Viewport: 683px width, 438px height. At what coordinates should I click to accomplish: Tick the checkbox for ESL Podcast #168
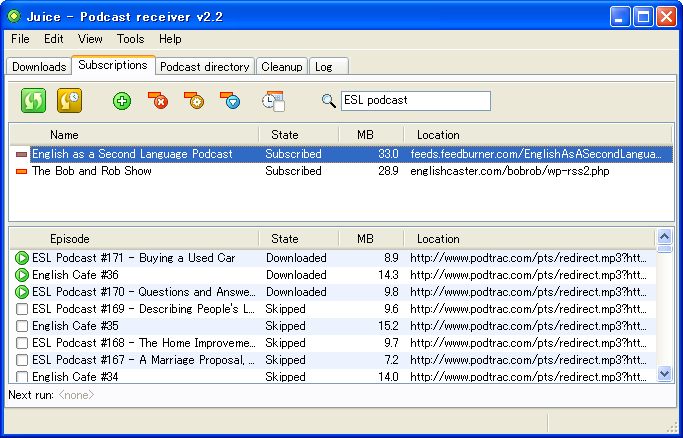point(22,343)
